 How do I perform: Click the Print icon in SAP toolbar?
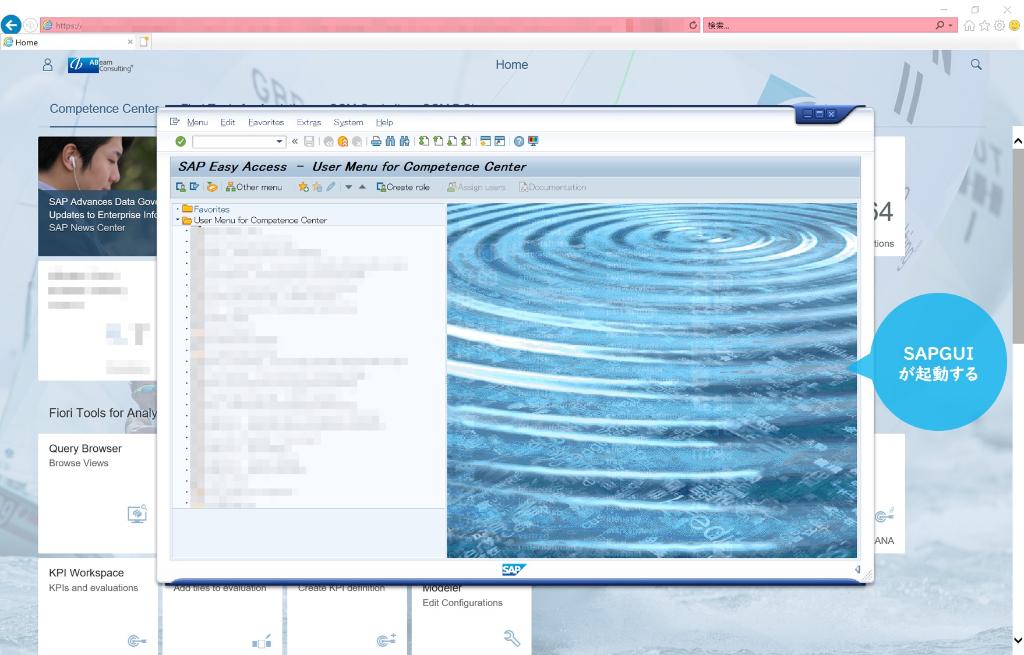pos(376,141)
